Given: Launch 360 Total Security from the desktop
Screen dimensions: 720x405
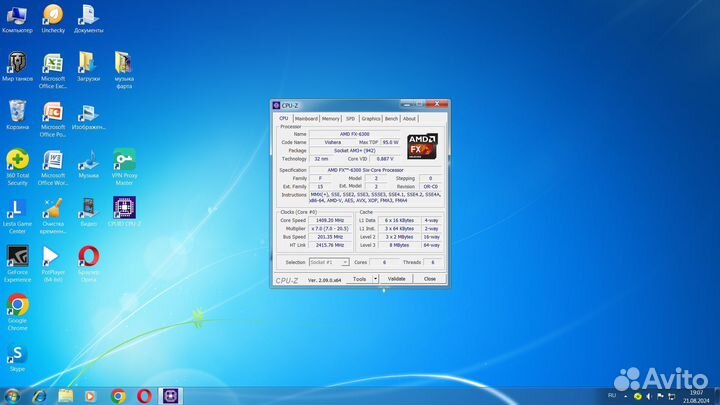Looking at the screenshot, I should [17, 161].
